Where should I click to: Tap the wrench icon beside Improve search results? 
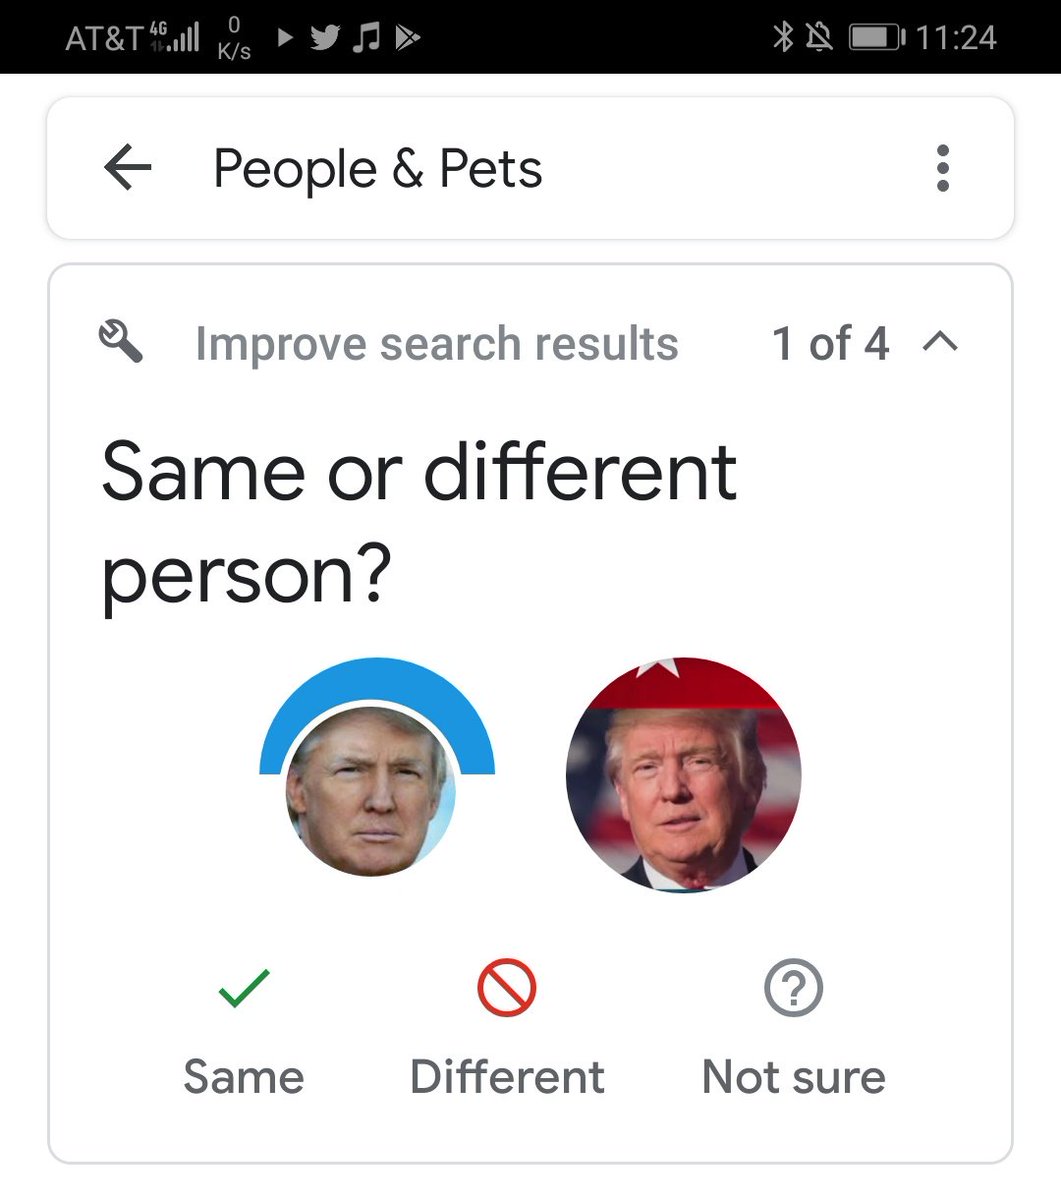(121, 342)
